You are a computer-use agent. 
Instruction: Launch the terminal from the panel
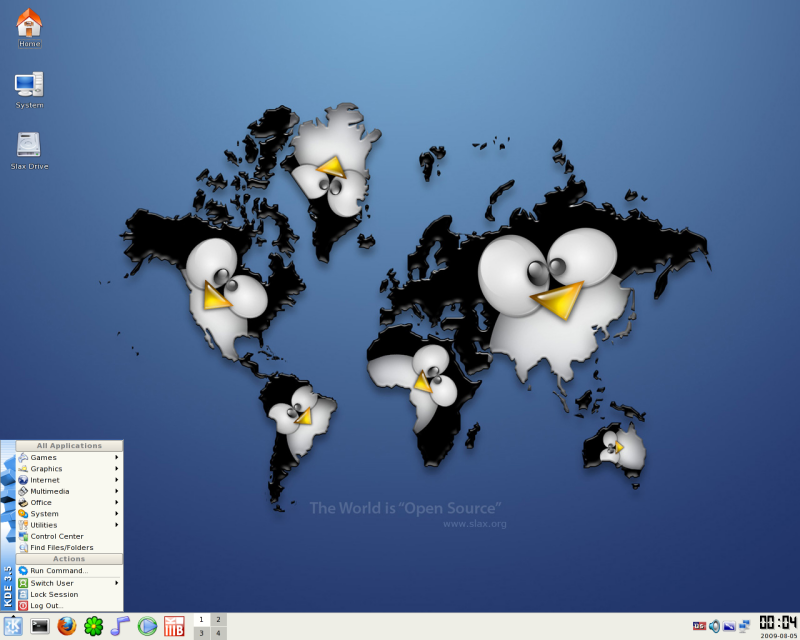[x=40, y=626]
